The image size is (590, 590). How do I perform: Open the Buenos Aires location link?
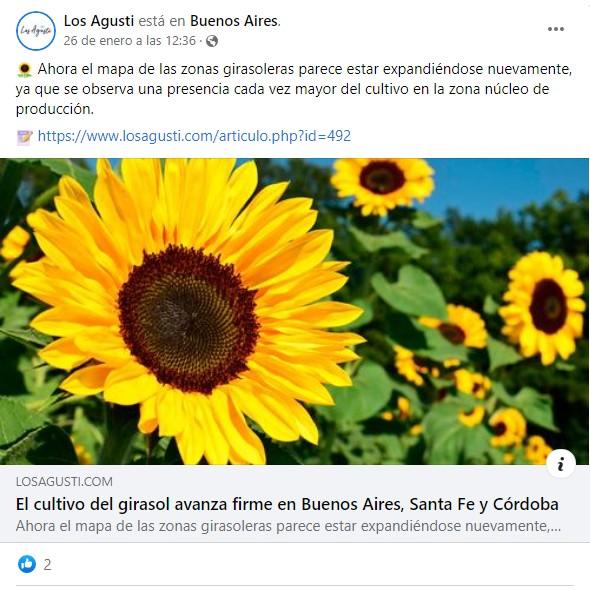point(234,21)
